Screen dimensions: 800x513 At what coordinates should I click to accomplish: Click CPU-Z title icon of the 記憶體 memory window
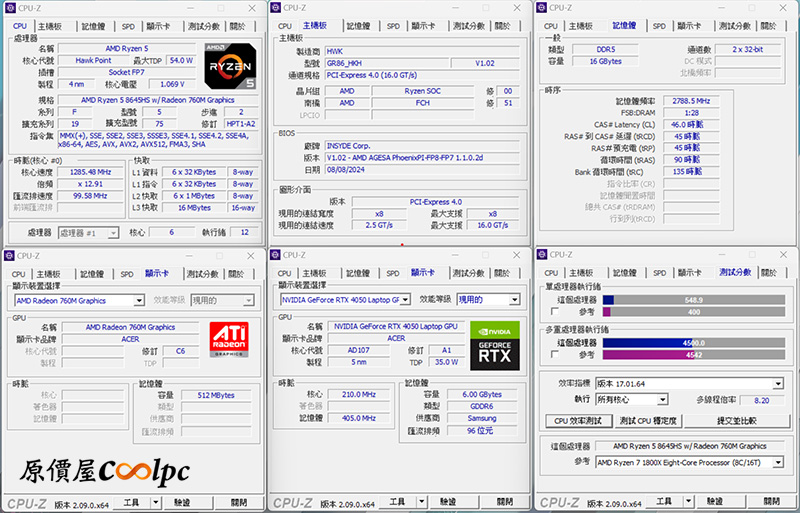[x=542, y=7]
